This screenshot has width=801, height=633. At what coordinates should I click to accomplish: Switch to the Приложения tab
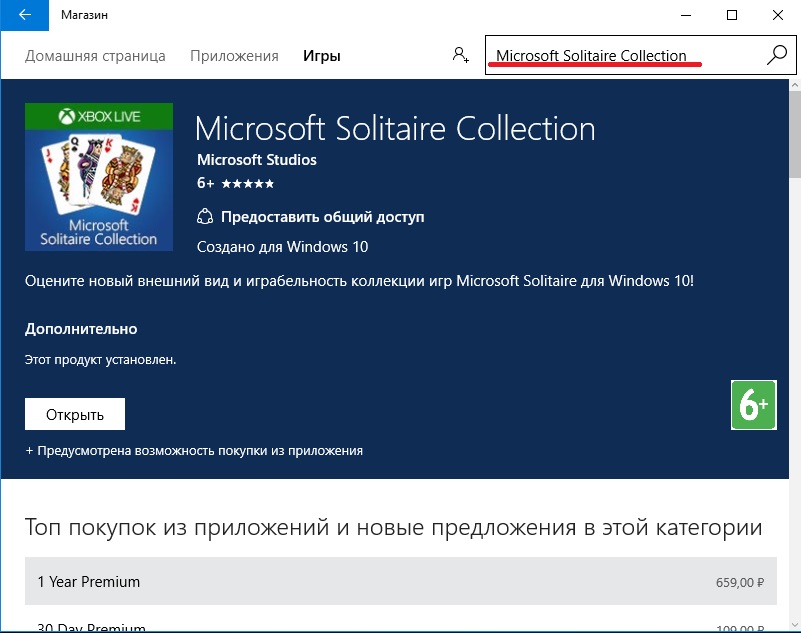(234, 56)
